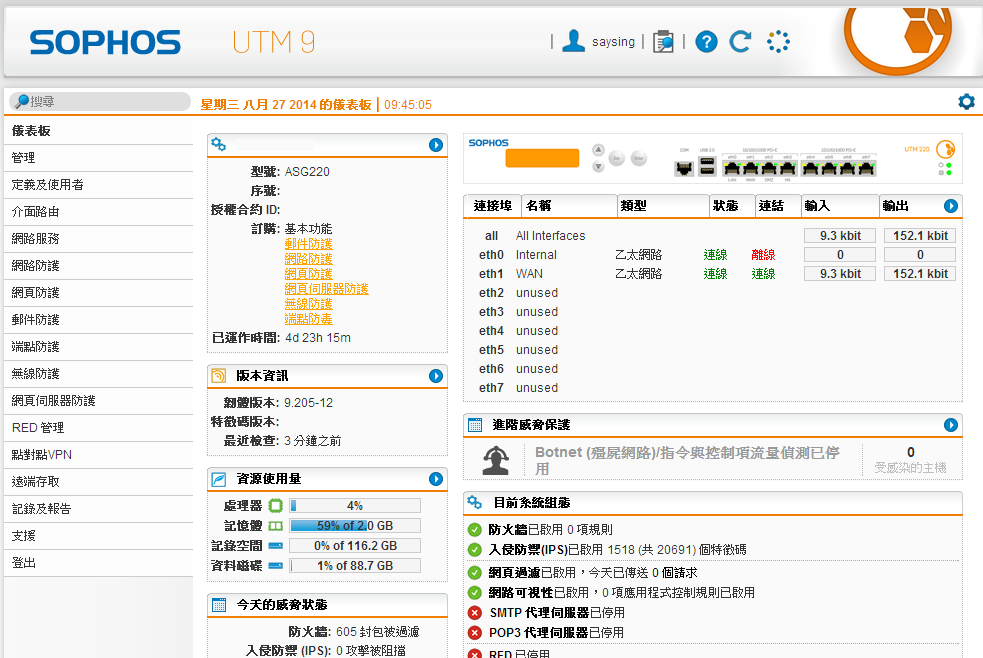Click the saysing user account icon
Image resolution: width=983 pixels, height=658 pixels.
(x=573, y=41)
